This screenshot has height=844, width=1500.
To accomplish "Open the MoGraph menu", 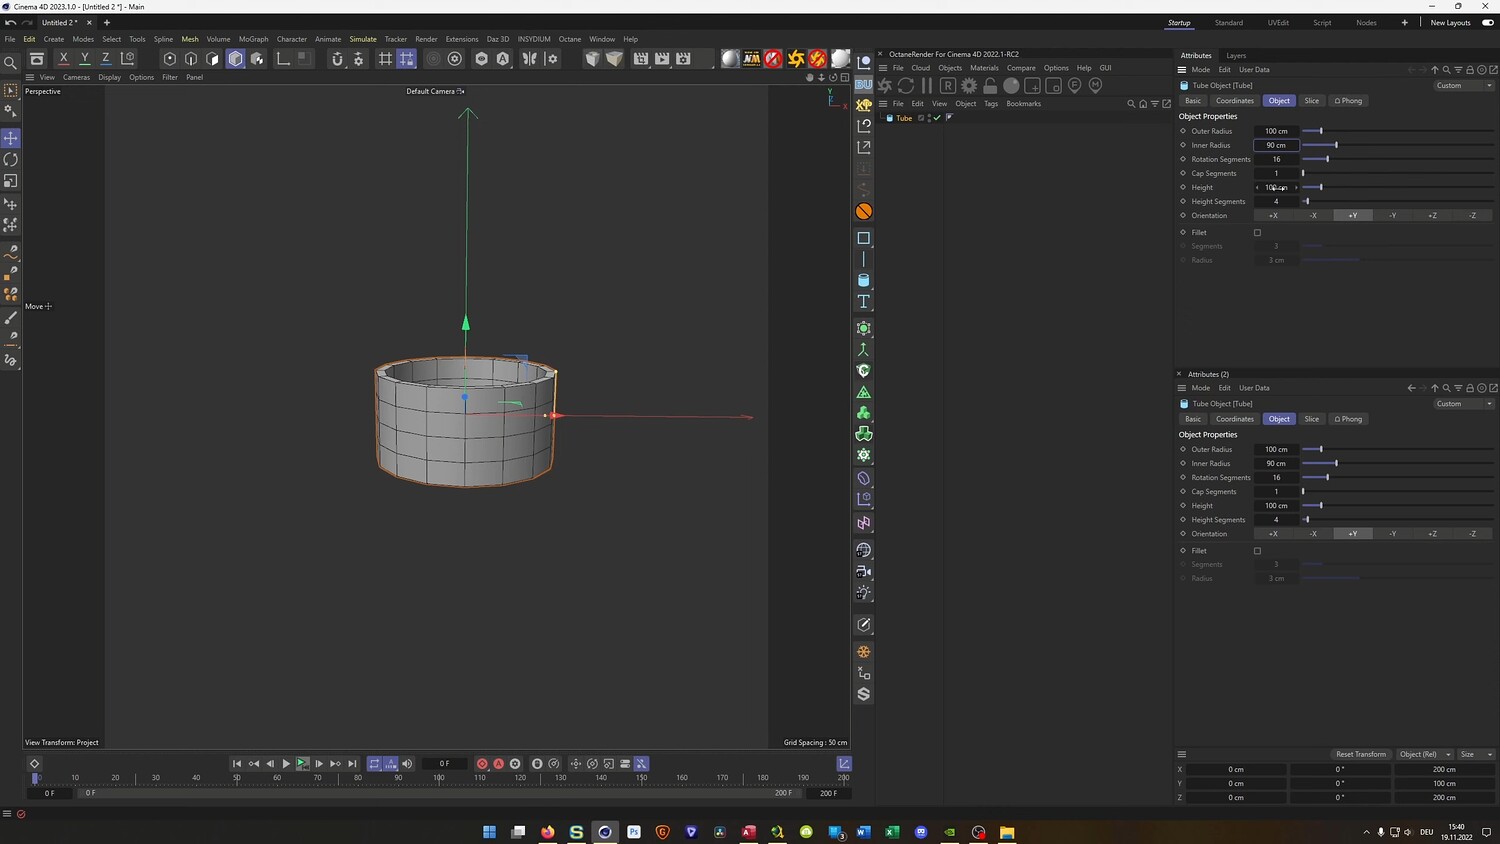I will click(x=253, y=39).
